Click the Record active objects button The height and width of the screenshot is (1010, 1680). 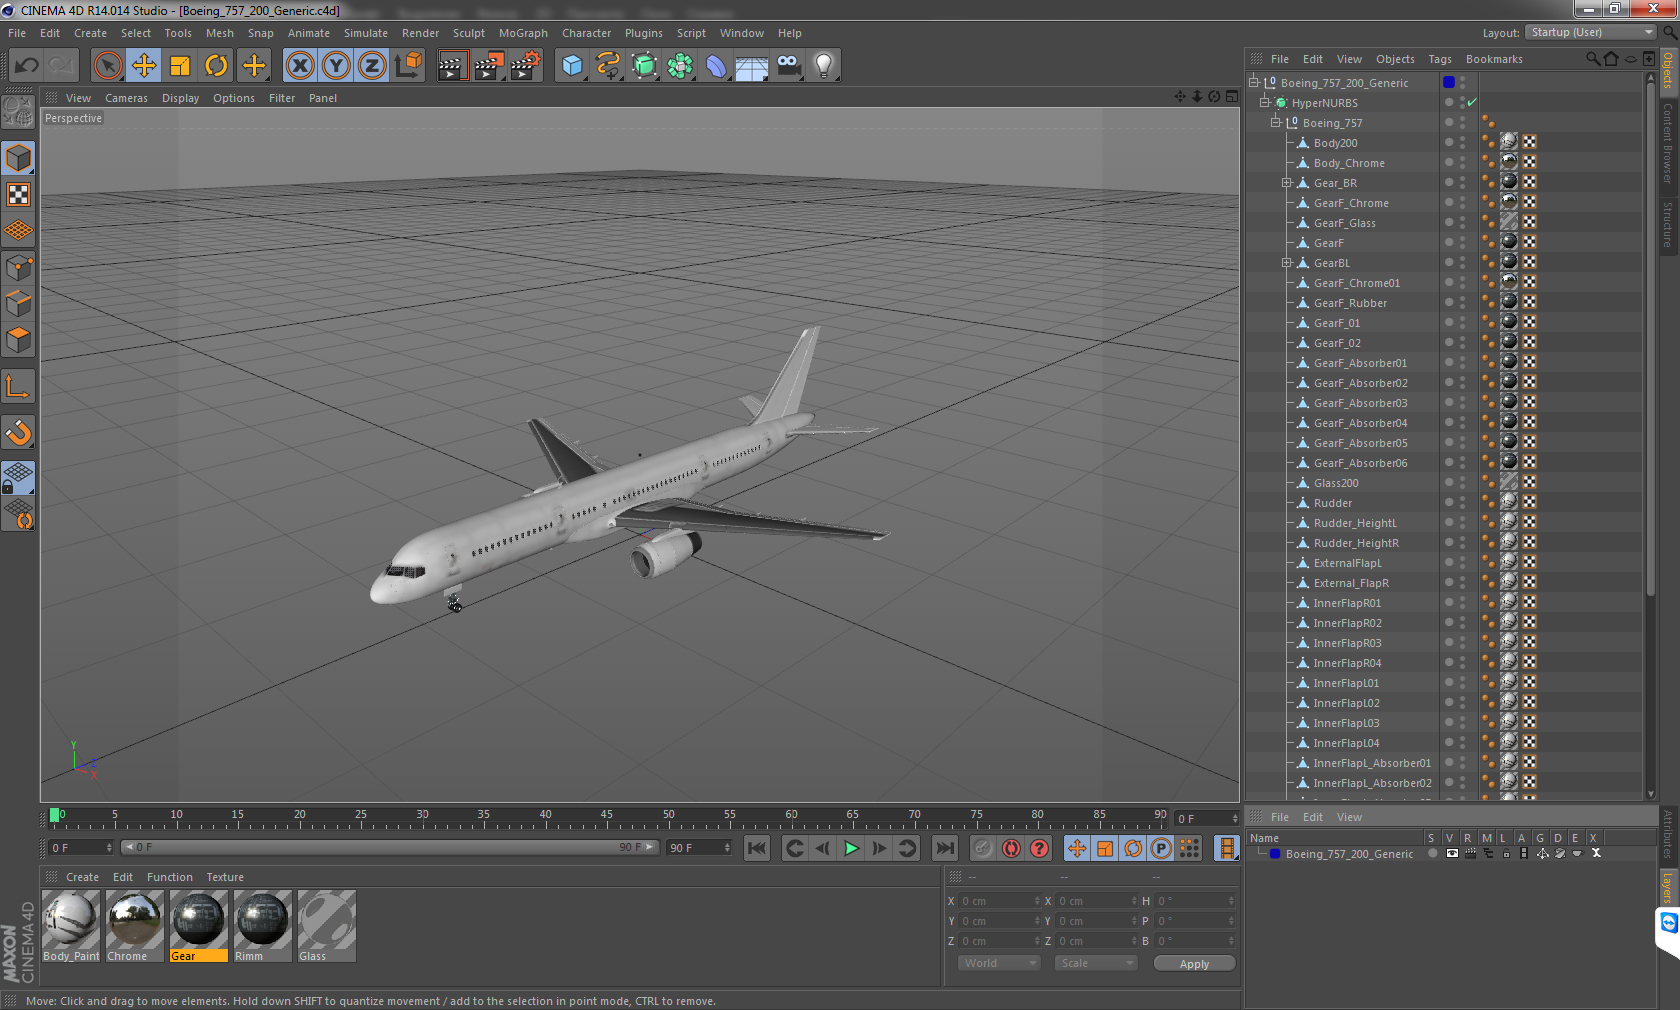(983, 848)
